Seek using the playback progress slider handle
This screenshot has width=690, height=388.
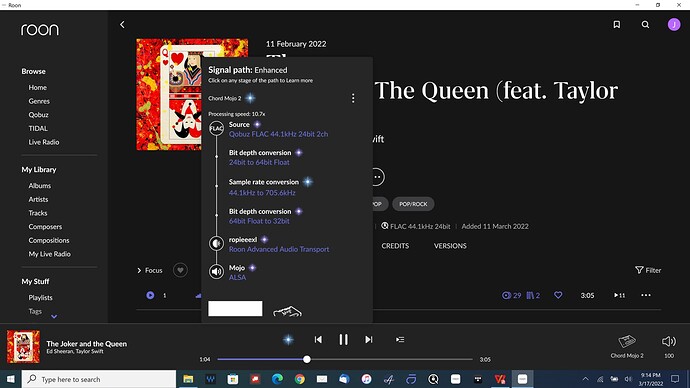click(307, 359)
